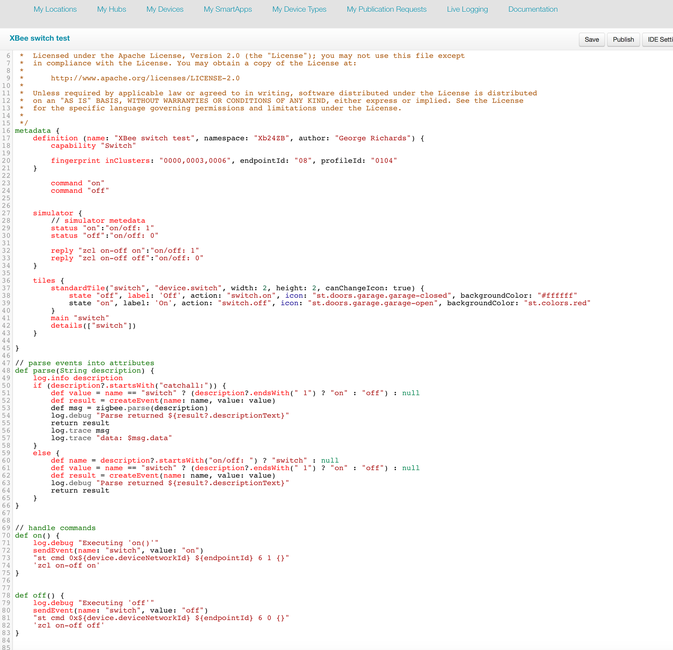Open IDE Settings
The width and height of the screenshot is (673, 650).
coord(658,39)
